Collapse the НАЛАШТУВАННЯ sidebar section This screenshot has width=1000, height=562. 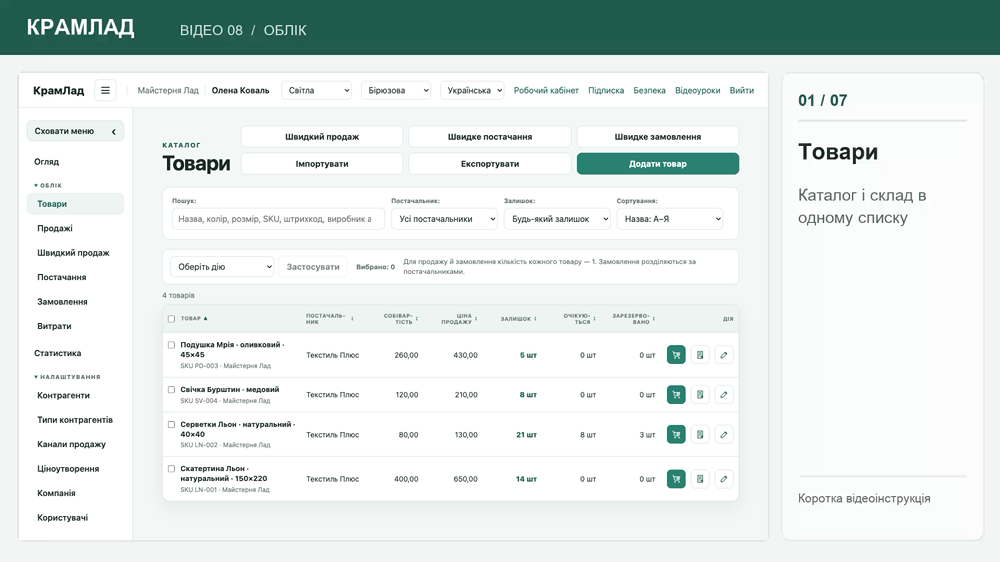pos(67,377)
